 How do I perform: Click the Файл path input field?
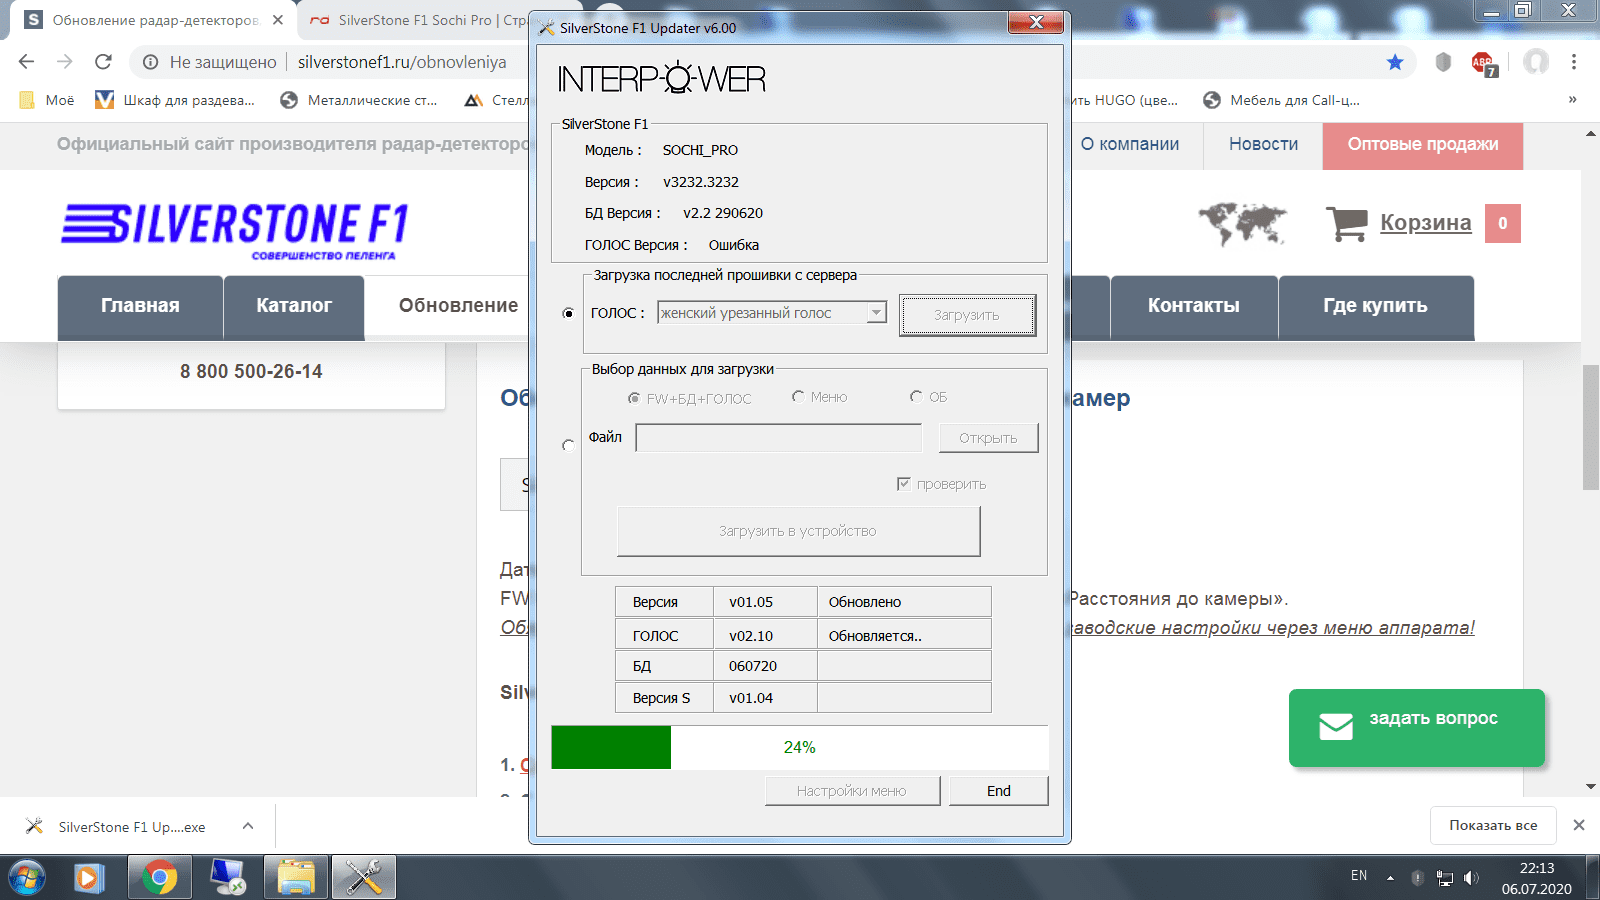[779, 438]
